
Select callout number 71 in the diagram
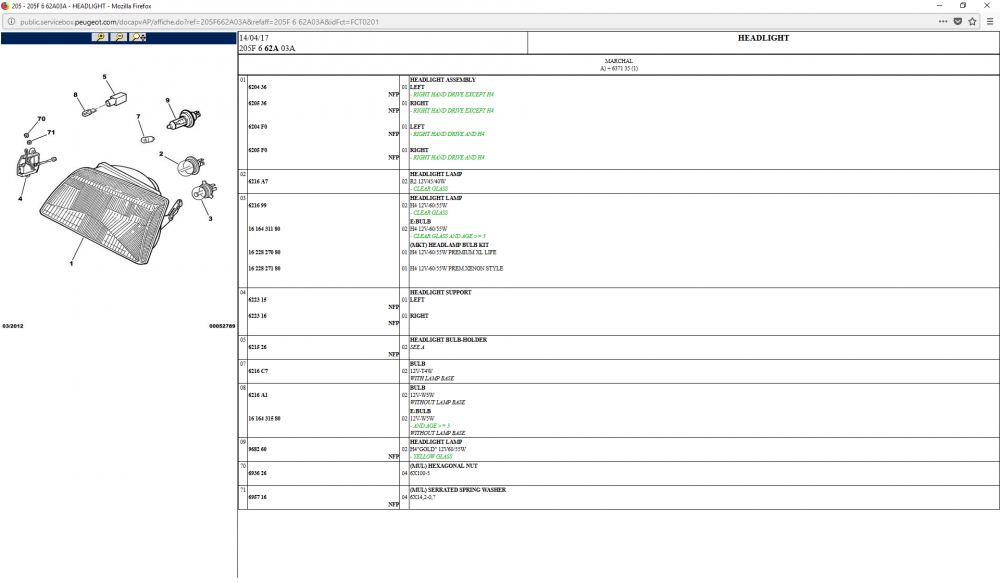pos(51,133)
